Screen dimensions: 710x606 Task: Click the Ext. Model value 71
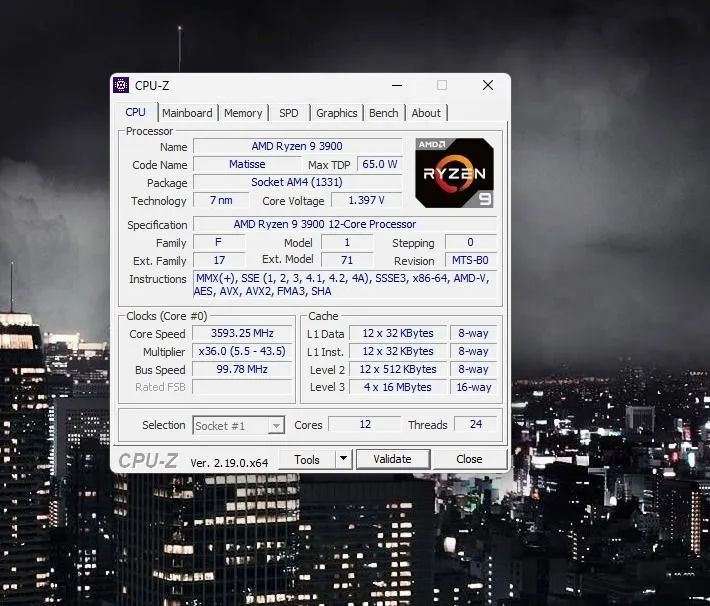pyautogui.click(x=347, y=260)
